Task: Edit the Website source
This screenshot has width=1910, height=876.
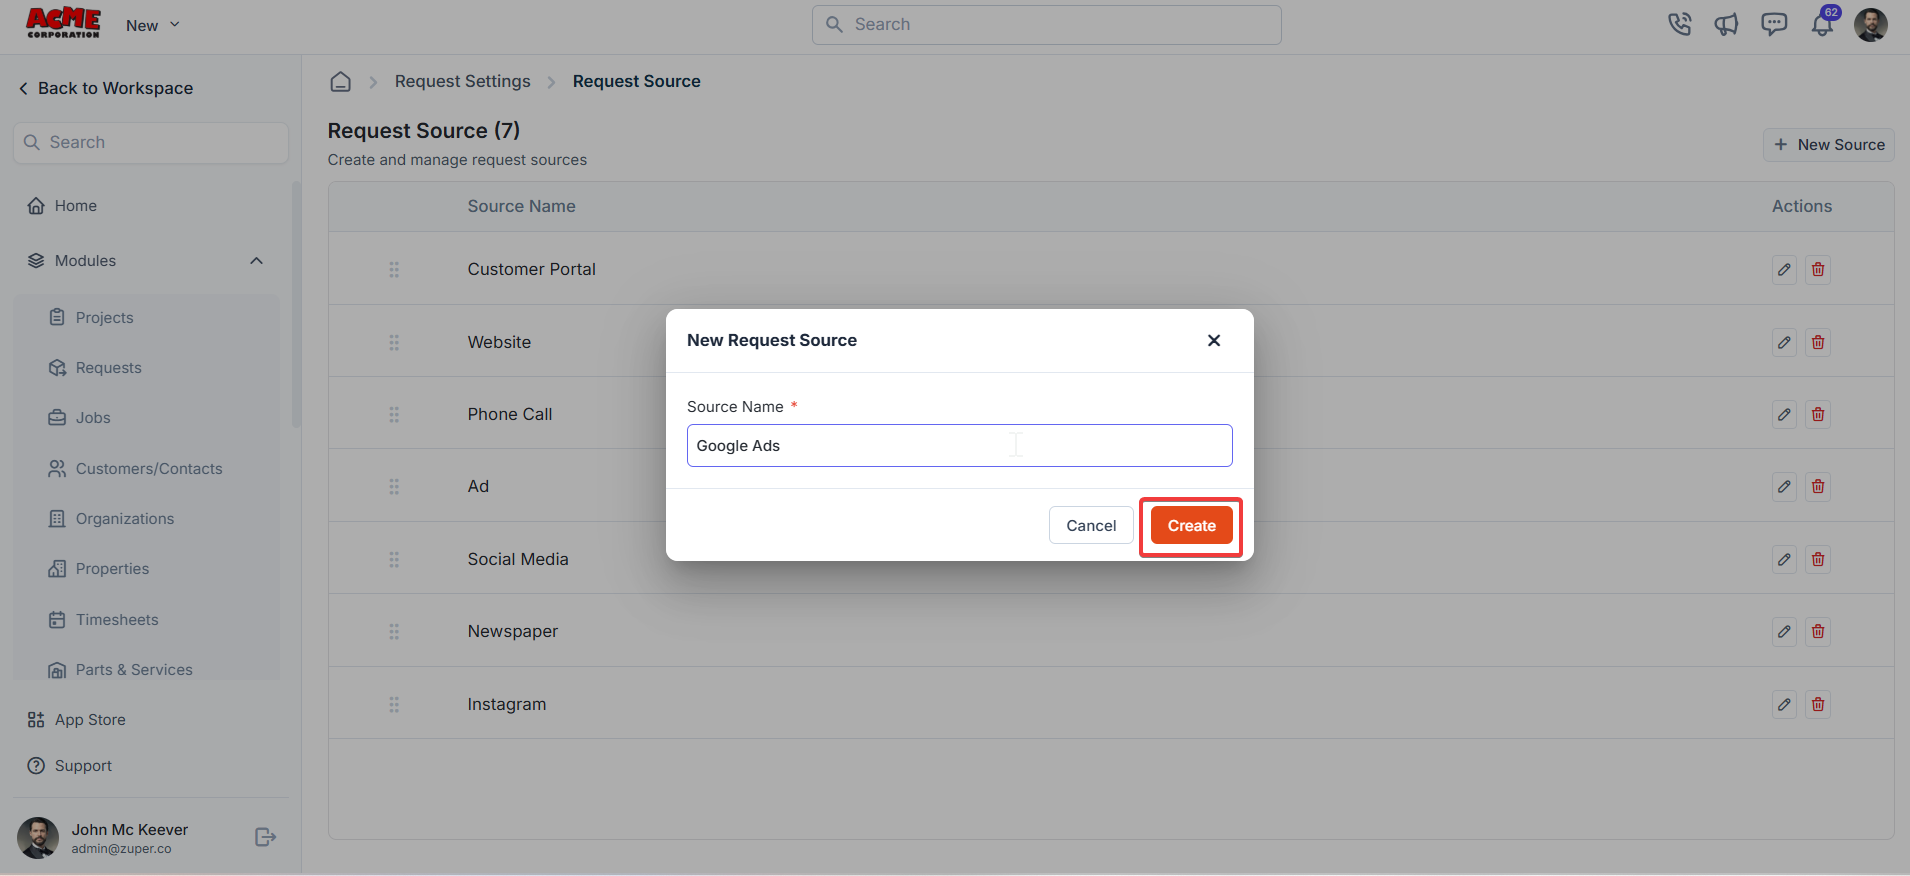Action: point(1784,343)
